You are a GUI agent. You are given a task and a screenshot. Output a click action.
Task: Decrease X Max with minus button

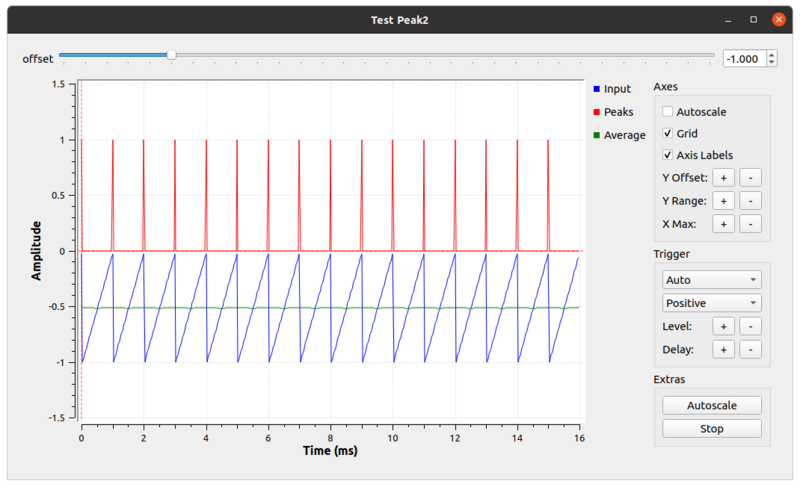coord(751,224)
